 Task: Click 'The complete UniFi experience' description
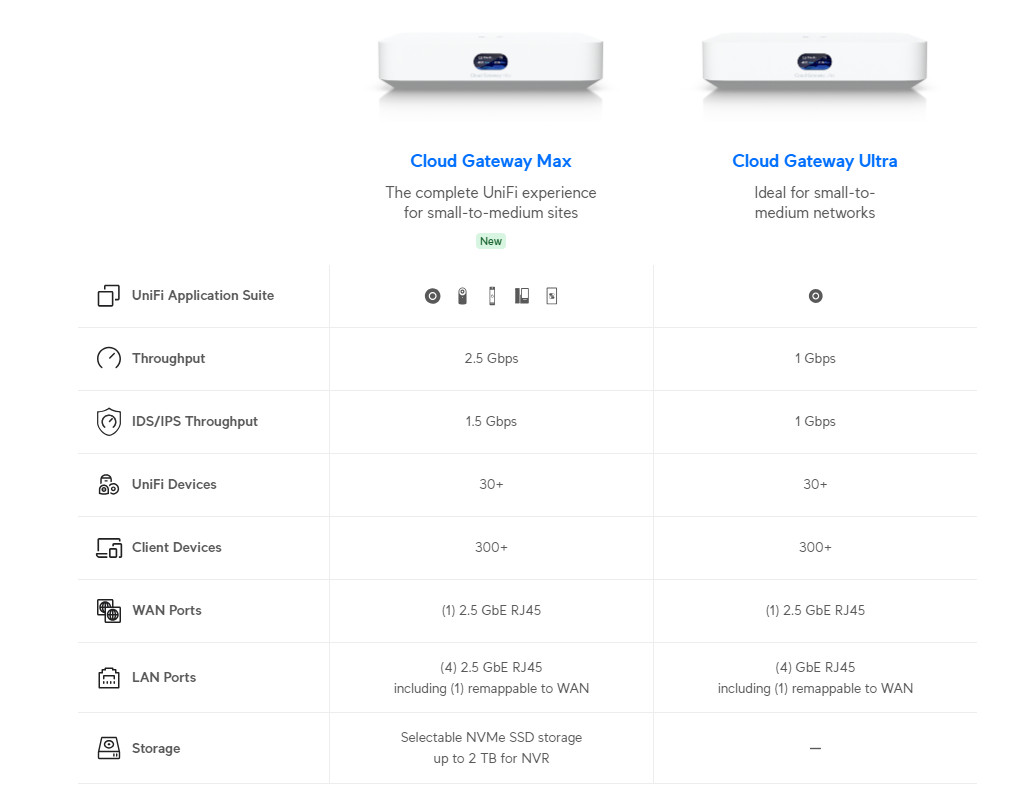coord(491,193)
